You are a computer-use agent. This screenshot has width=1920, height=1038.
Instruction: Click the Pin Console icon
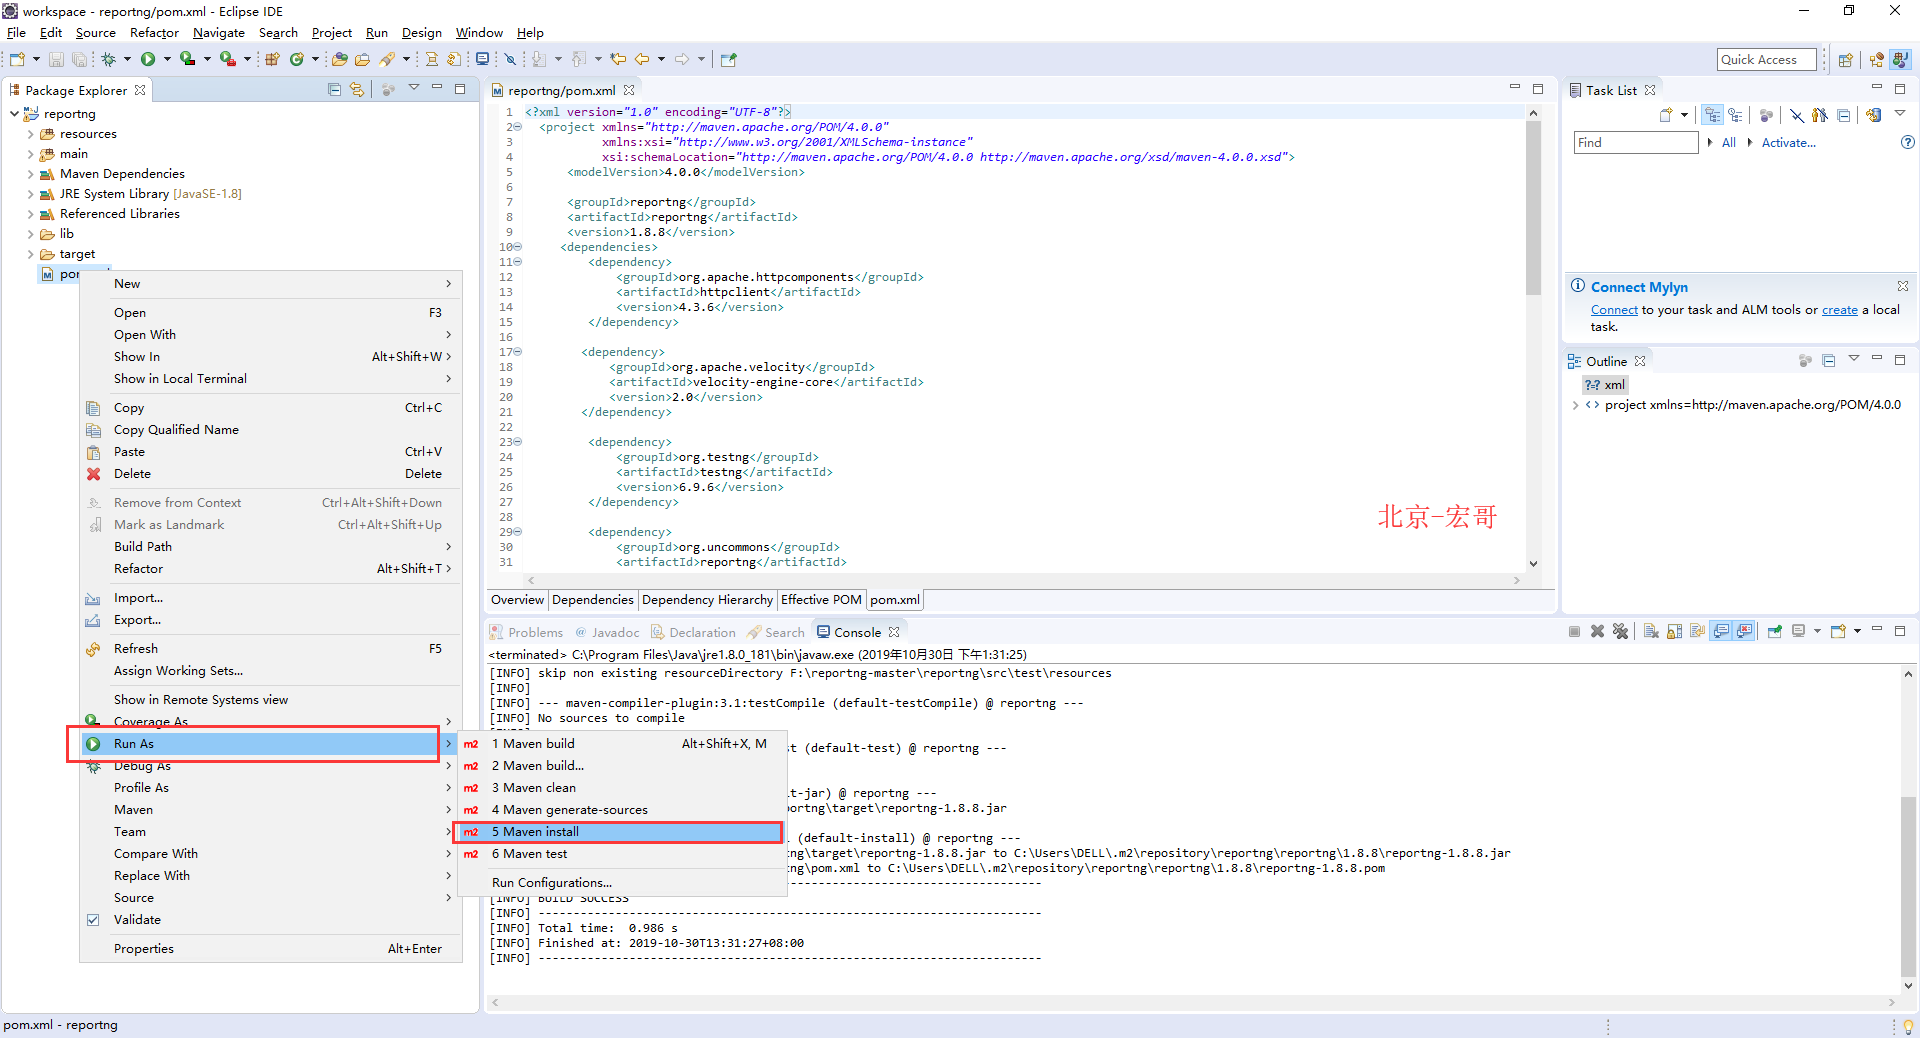[x=1775, y=631]
